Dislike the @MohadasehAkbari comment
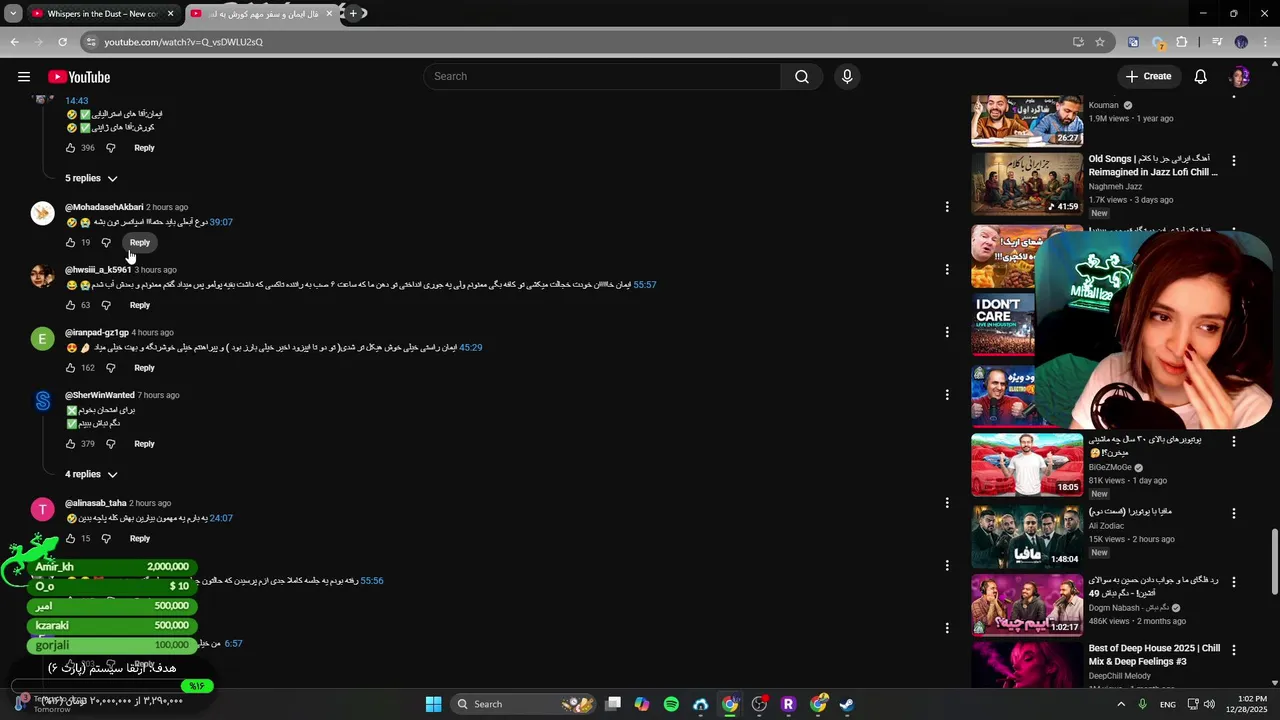 pyautogui.click(x=106, y=243)
